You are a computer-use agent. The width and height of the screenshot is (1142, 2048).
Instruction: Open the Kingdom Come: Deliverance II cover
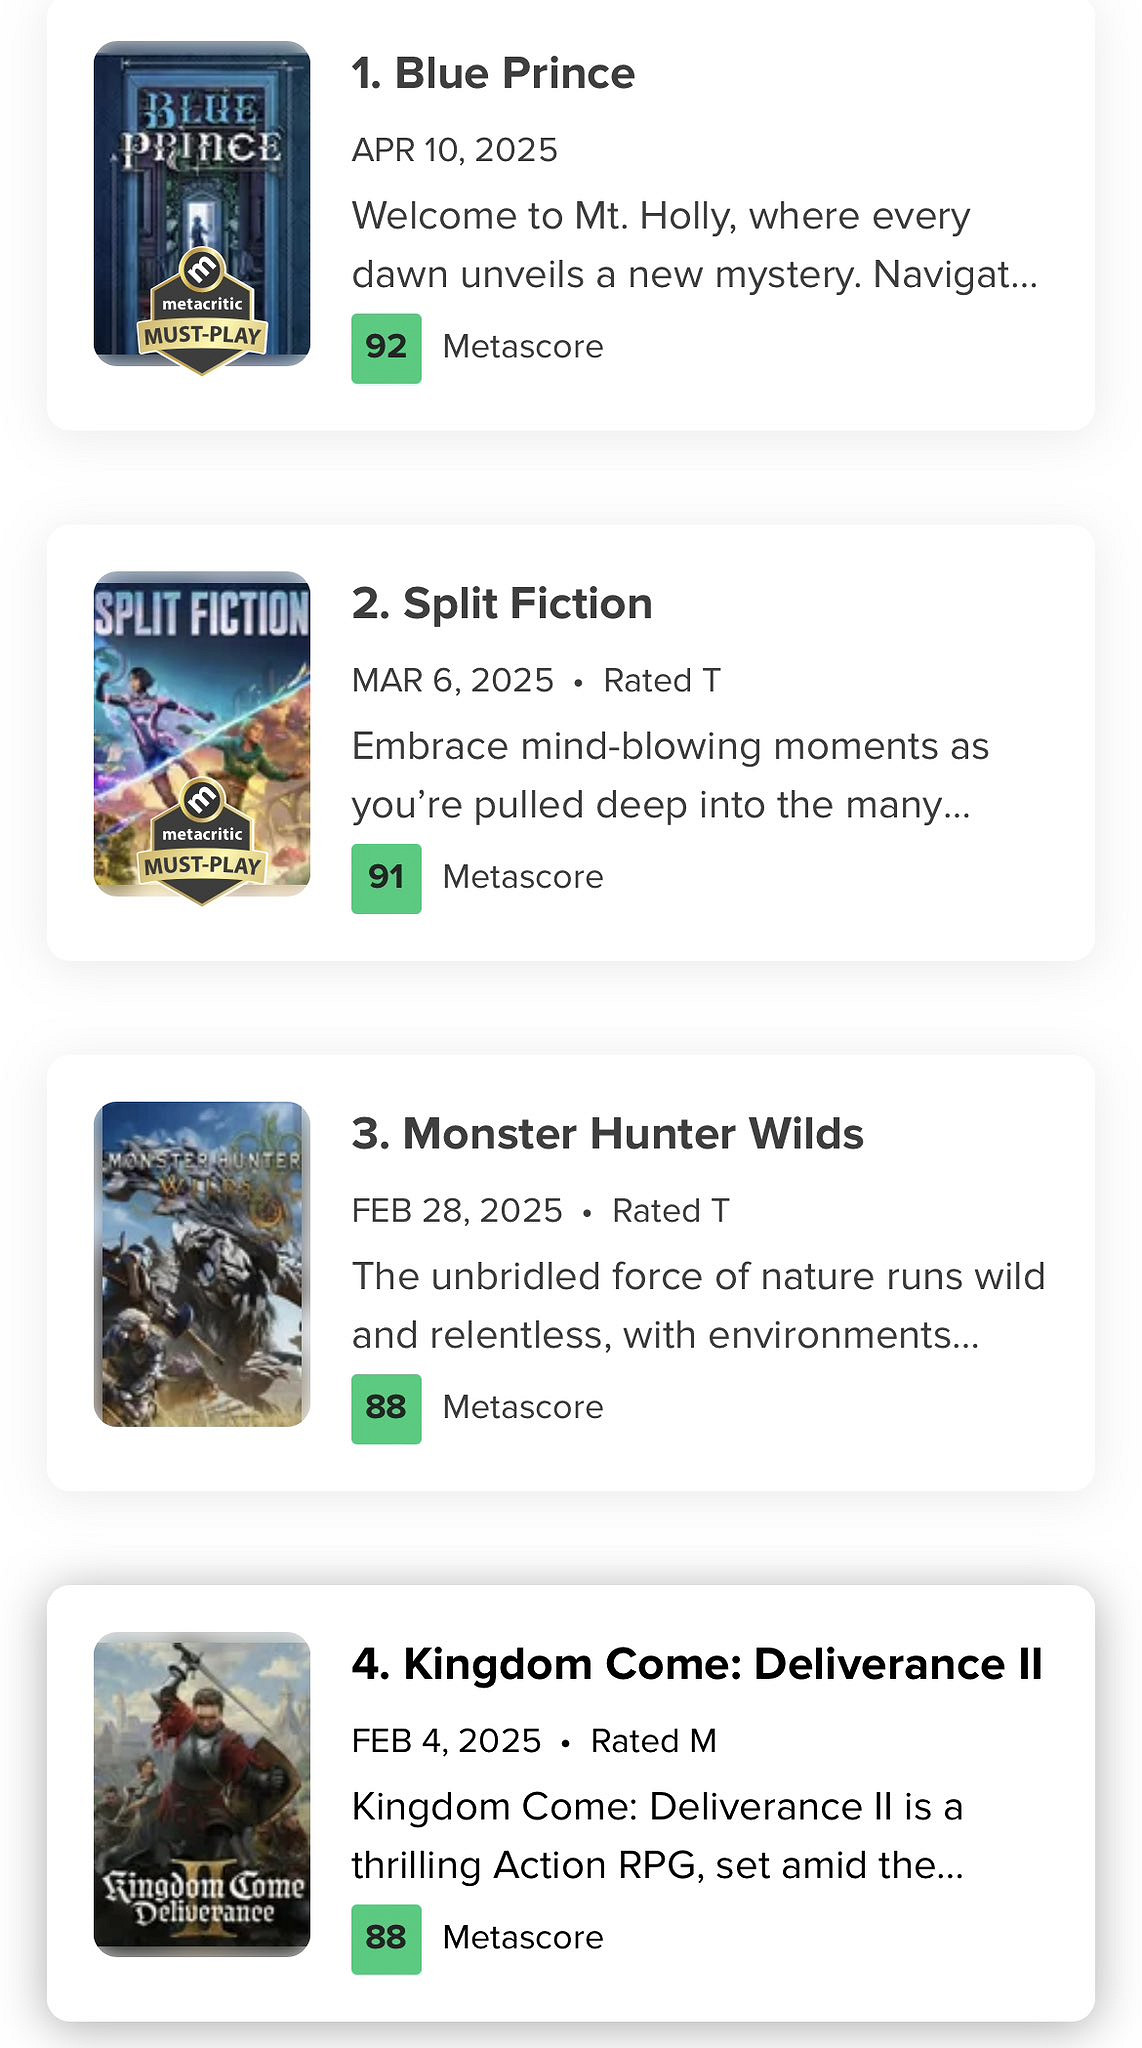[x=202, y=1794]
